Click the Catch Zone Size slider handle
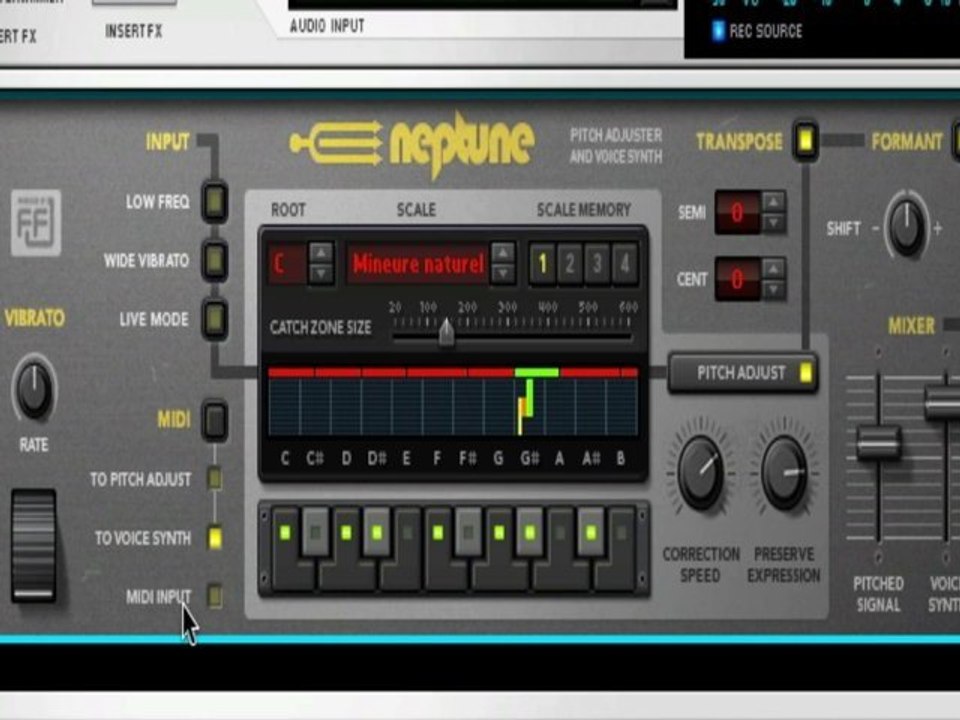960x720 pixels. point(446,332)
